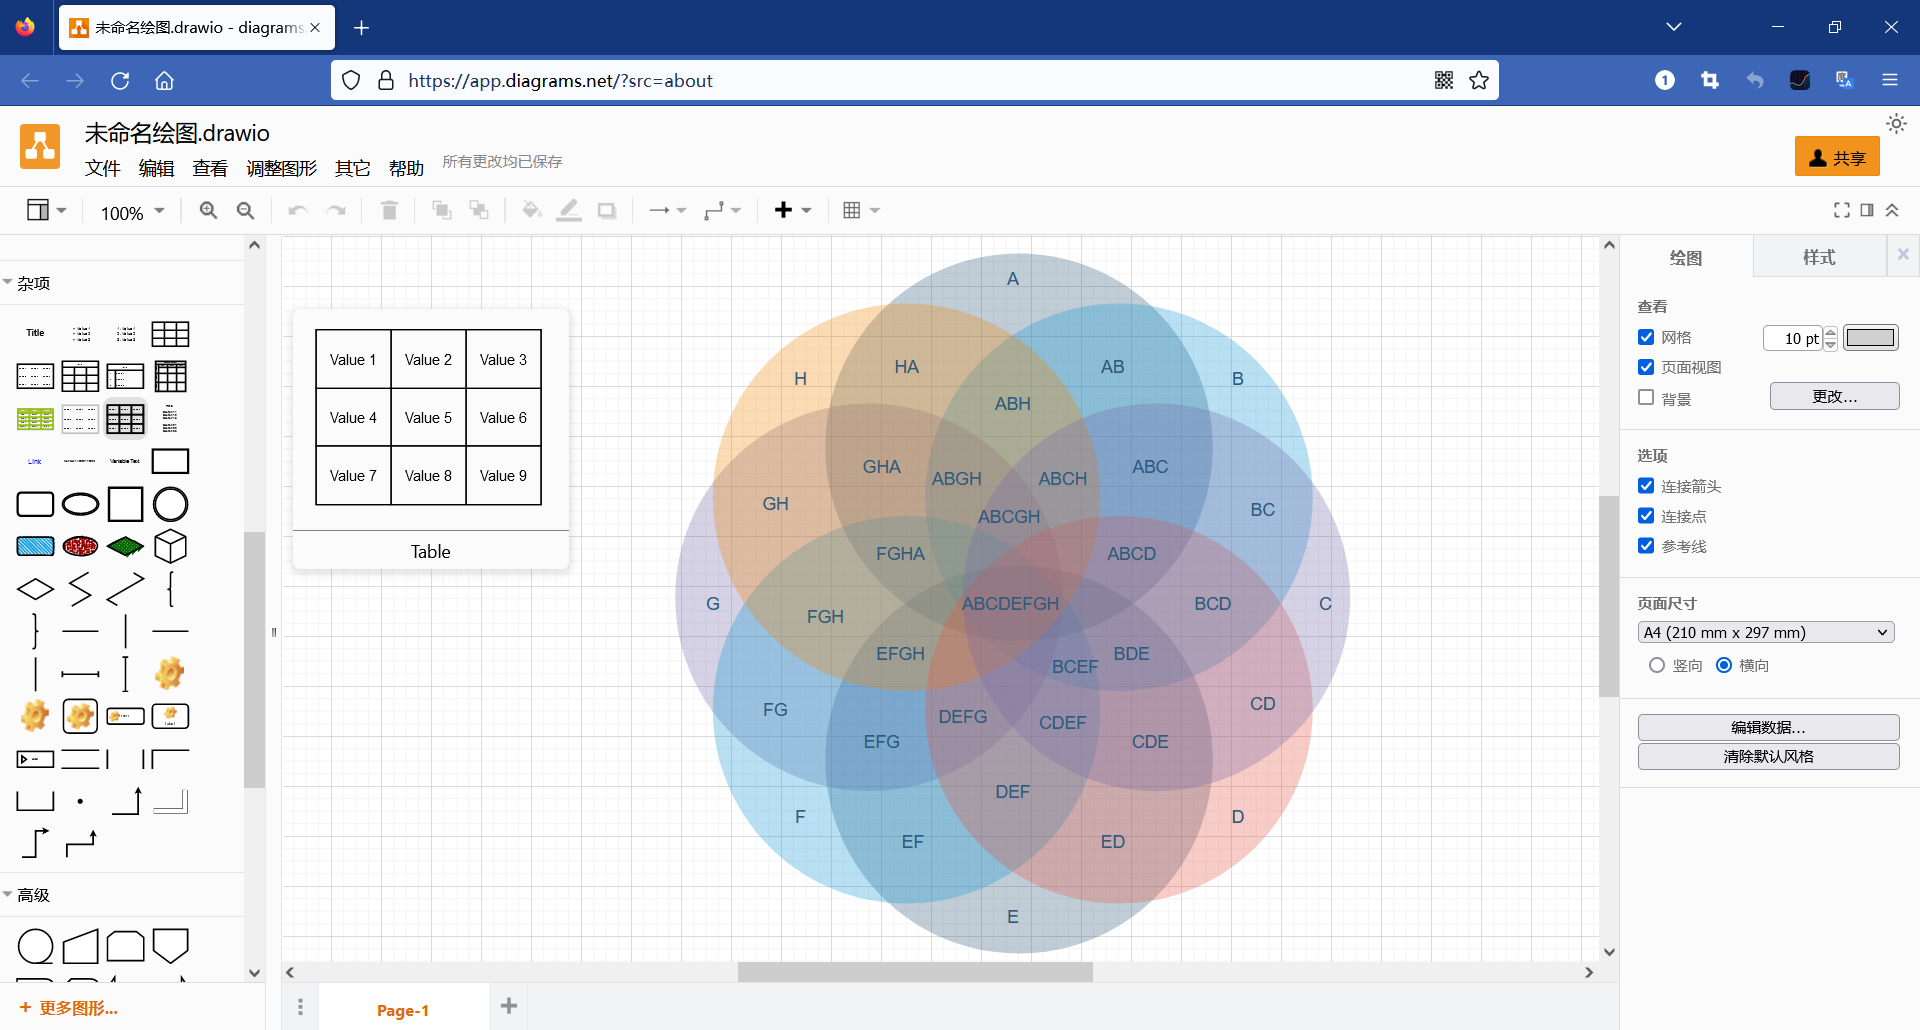Toggle the format panel icon
This screenshot has width=1920, height=1030.
click(1867, 210)
